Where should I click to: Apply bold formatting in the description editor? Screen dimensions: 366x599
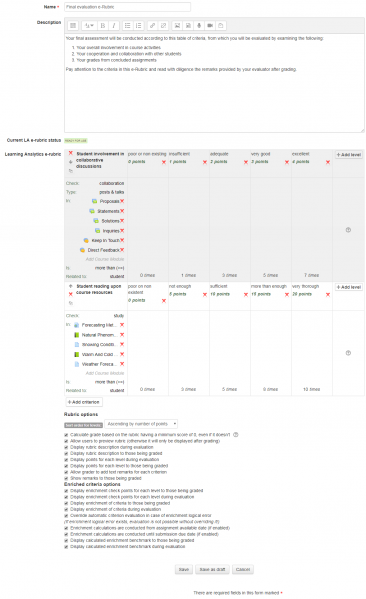pos(103,26)
